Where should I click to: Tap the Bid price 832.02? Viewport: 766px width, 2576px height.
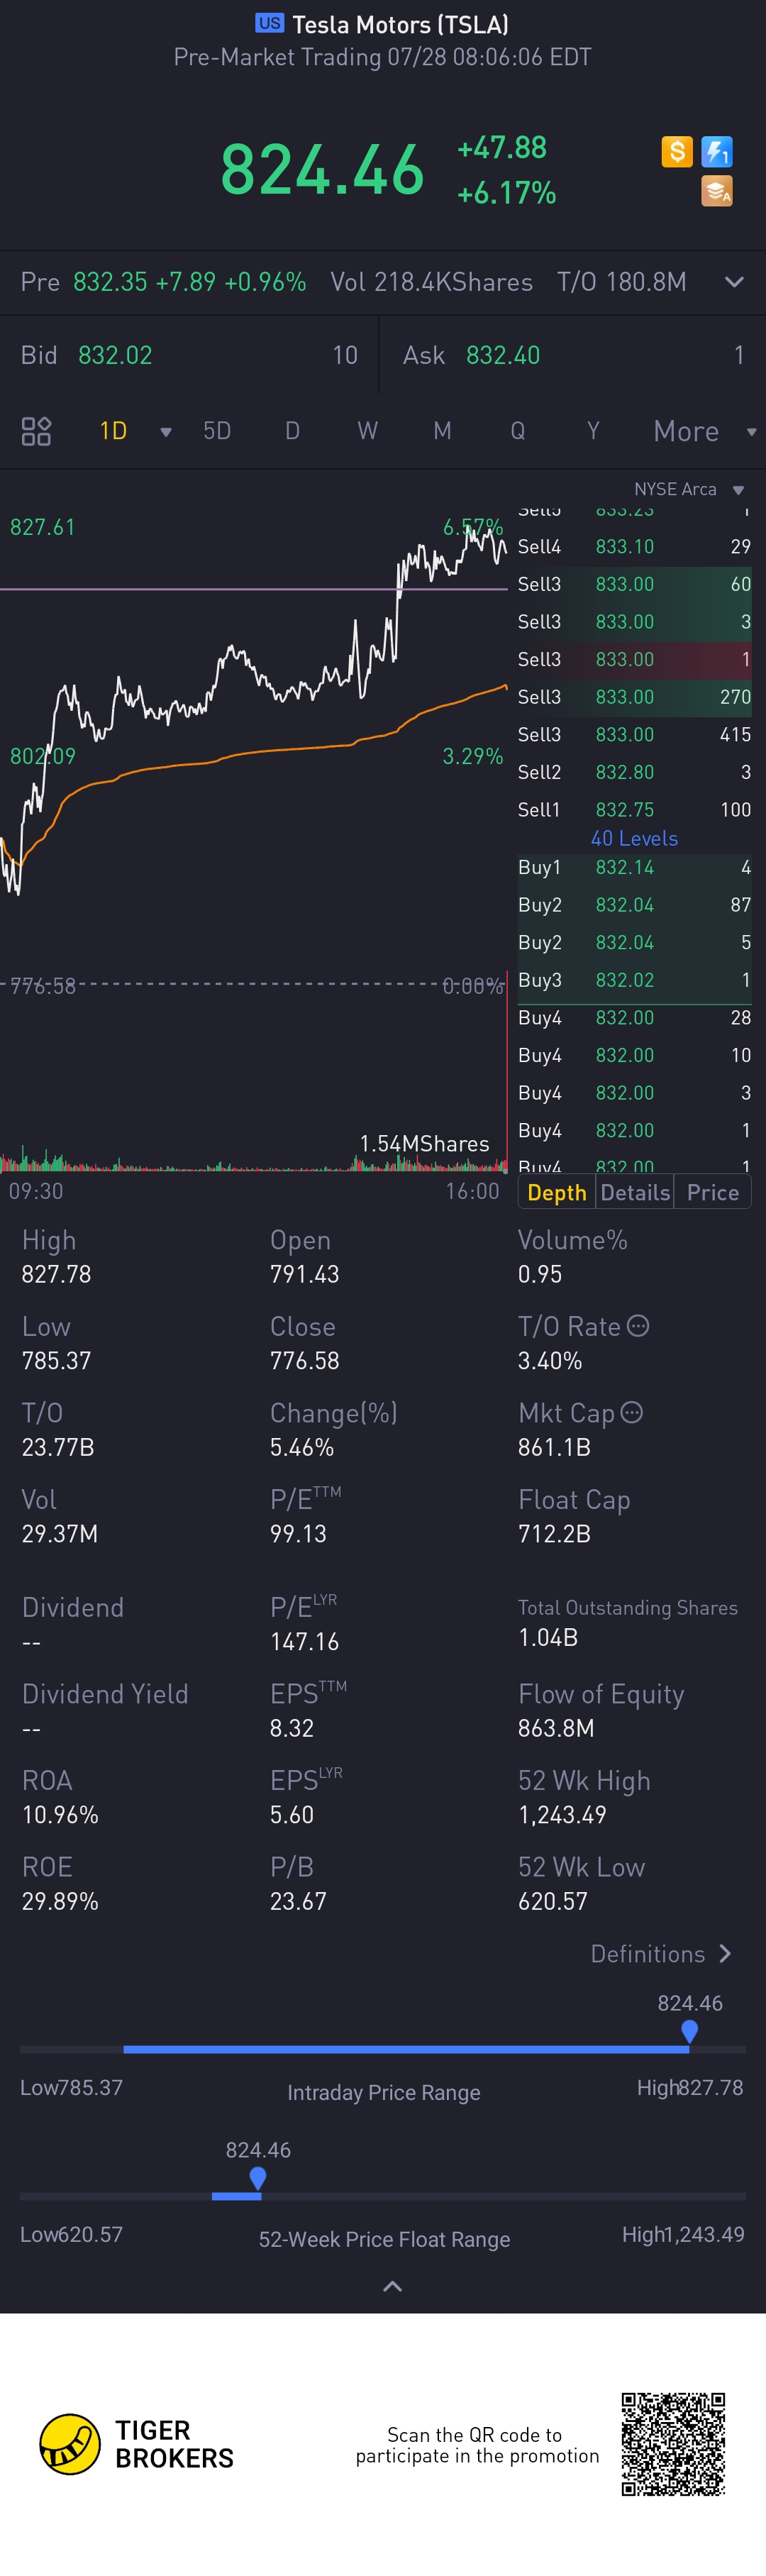[x=115, y=355]
